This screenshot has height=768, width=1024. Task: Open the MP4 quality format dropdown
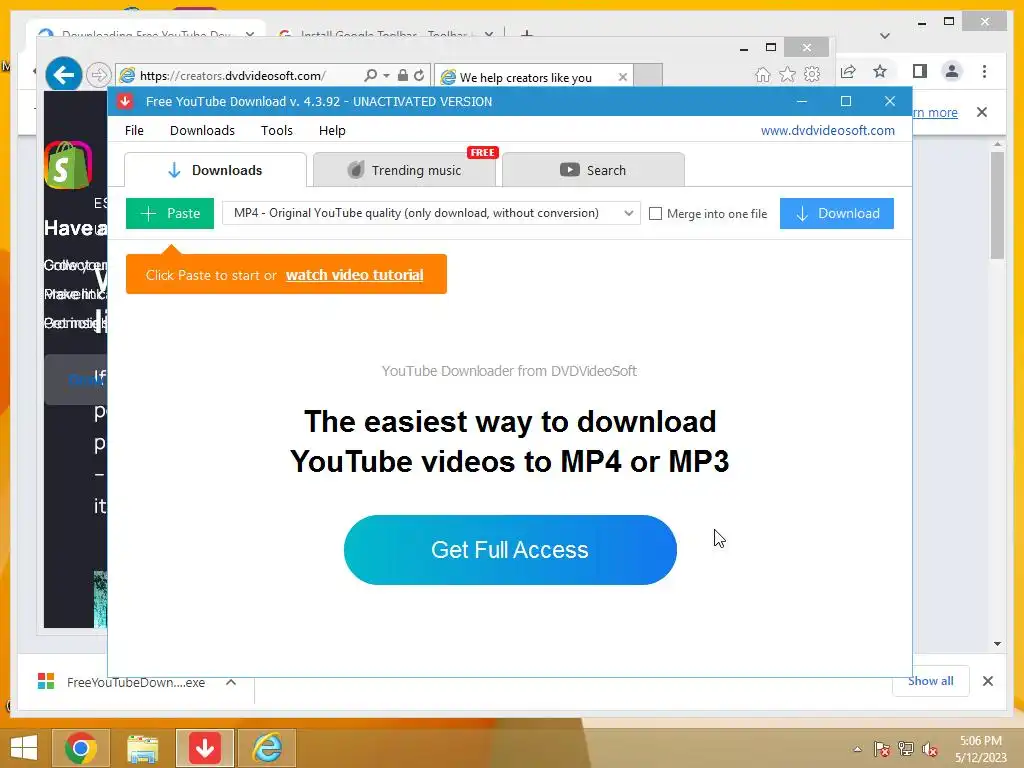coord(431,214)
